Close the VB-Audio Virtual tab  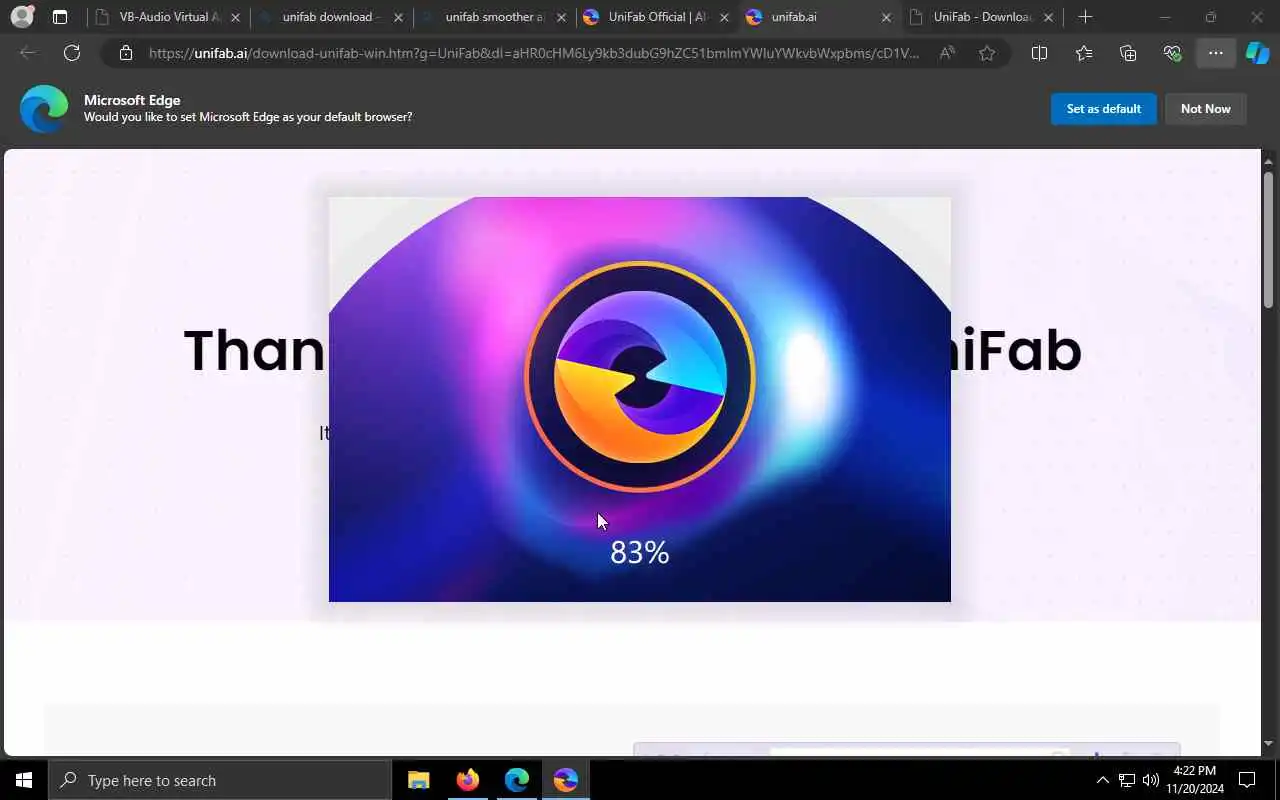pyautogui.click(x=236, y=17)
